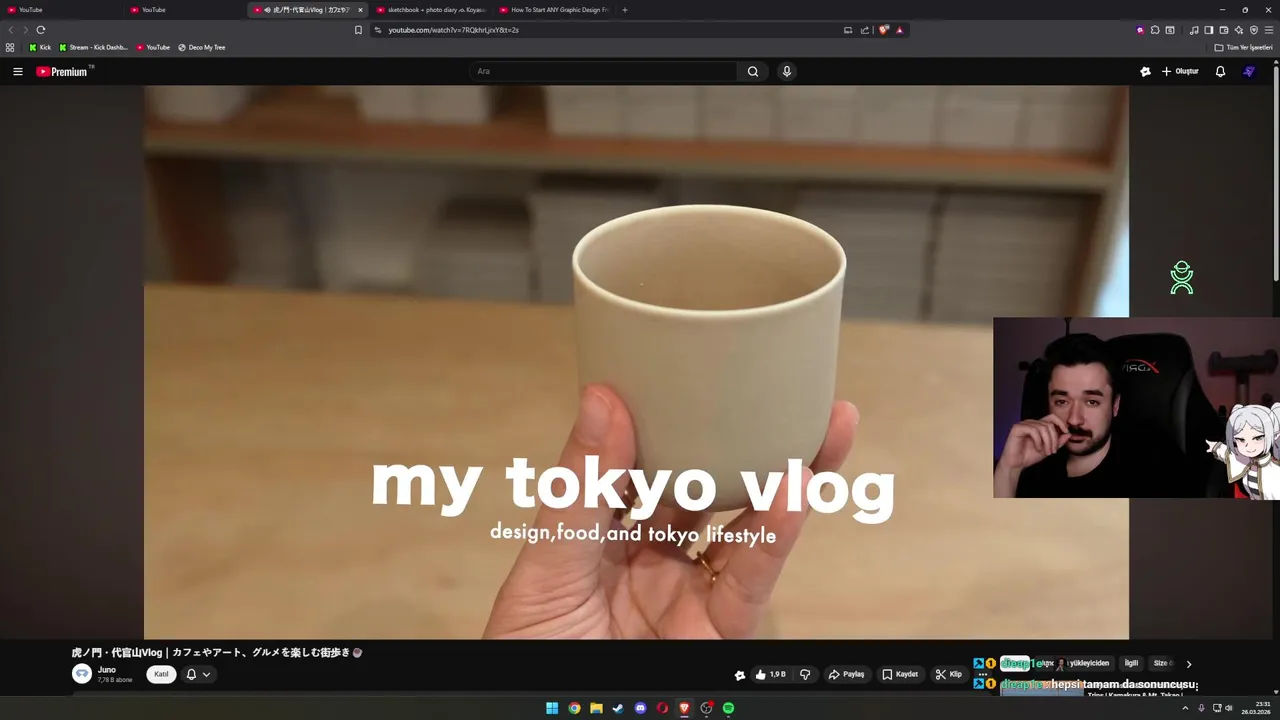This screenshot has width=1280, height=720.
Task: Click the Katıl join button
Action: pos(161,674)
